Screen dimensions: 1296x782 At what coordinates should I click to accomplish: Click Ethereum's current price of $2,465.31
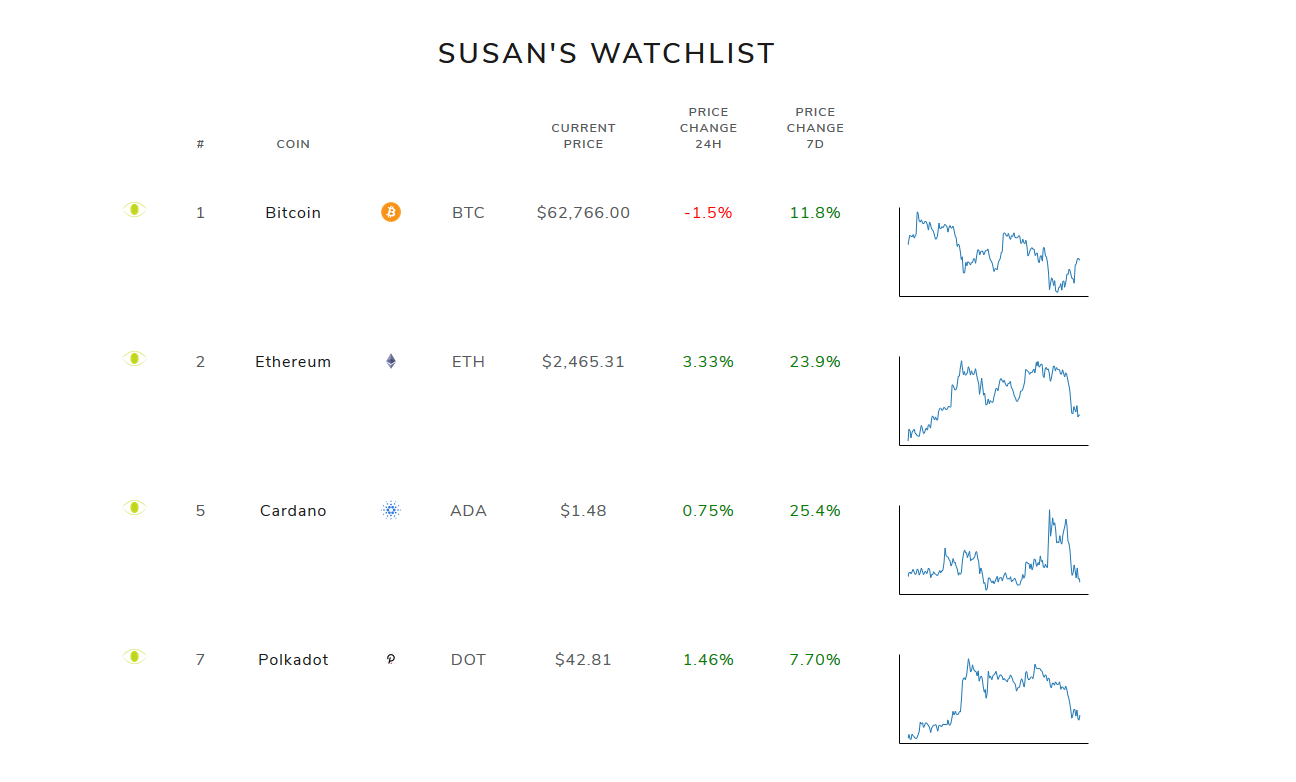[x=583, y=361]
